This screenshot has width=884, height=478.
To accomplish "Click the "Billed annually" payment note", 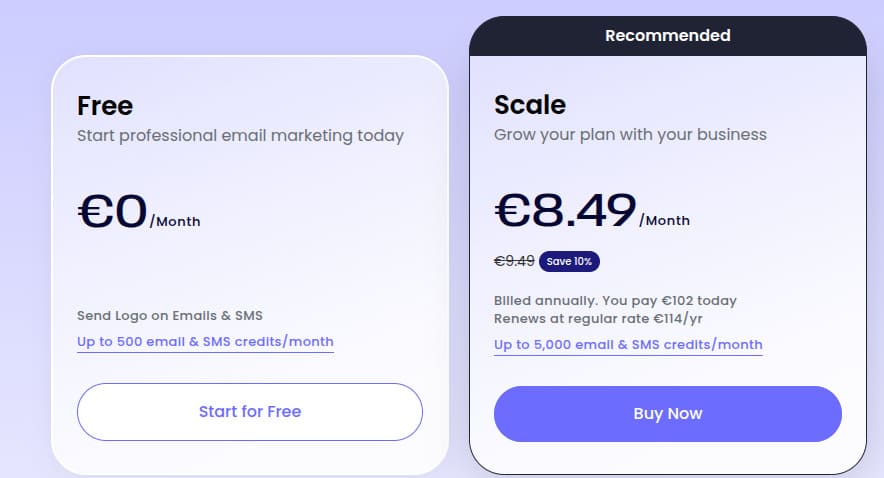I will click(615, 301).
